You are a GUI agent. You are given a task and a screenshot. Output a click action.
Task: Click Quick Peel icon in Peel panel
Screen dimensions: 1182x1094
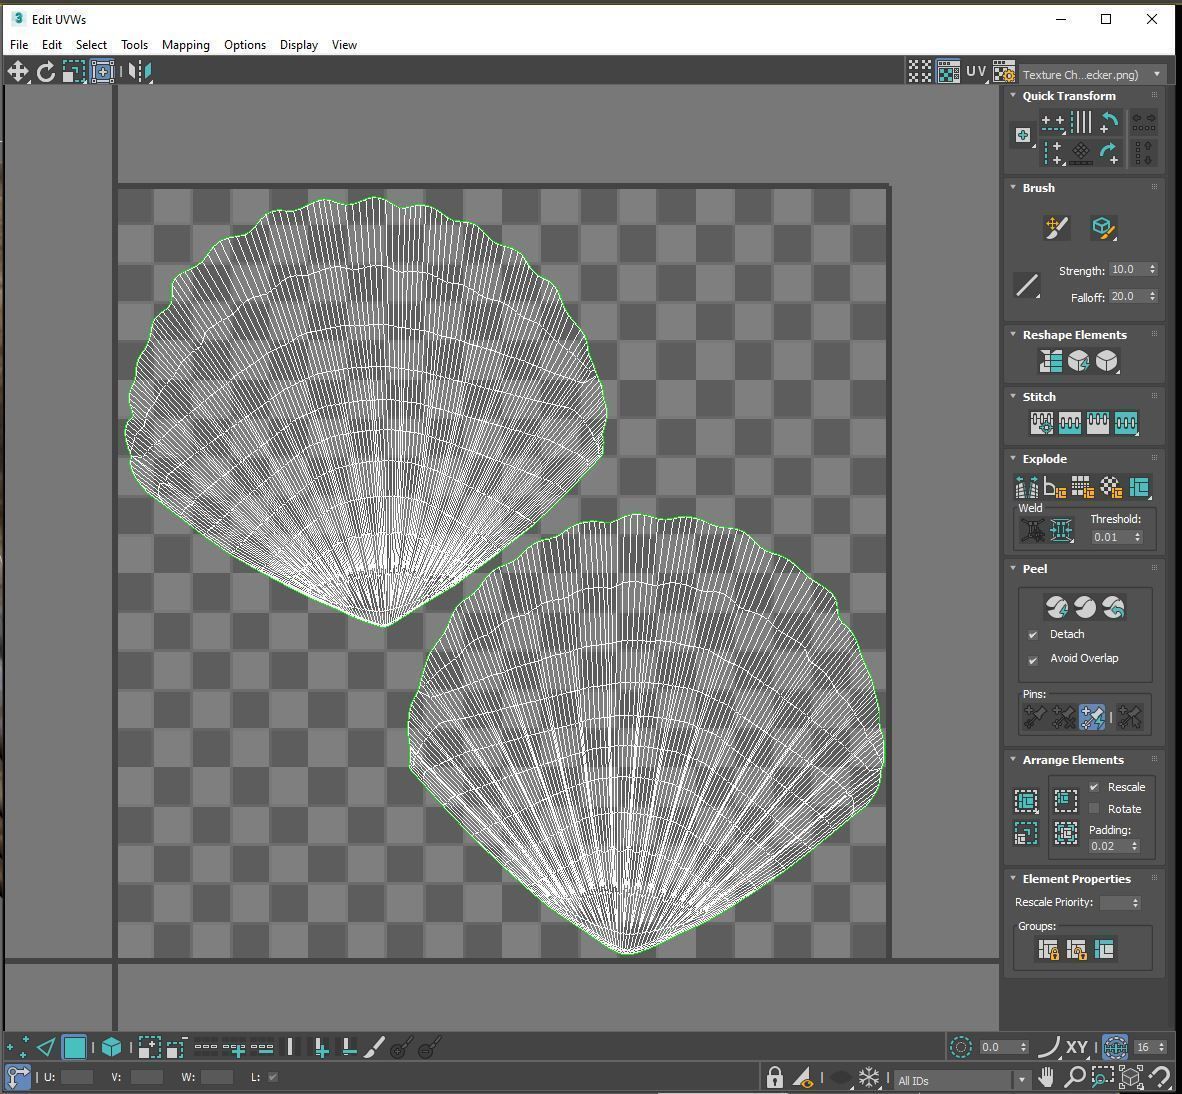pos(1056,606)
